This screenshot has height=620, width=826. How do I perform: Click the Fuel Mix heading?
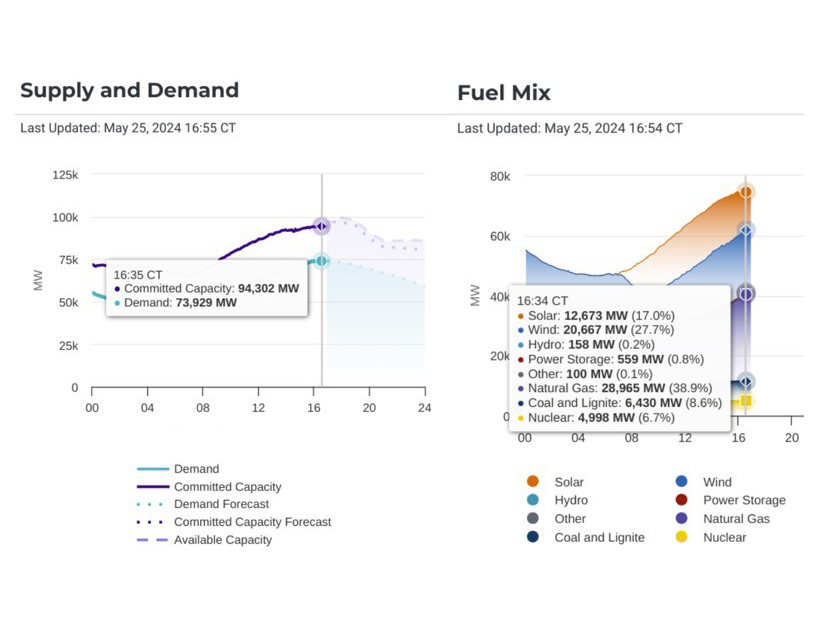point(504,93)
